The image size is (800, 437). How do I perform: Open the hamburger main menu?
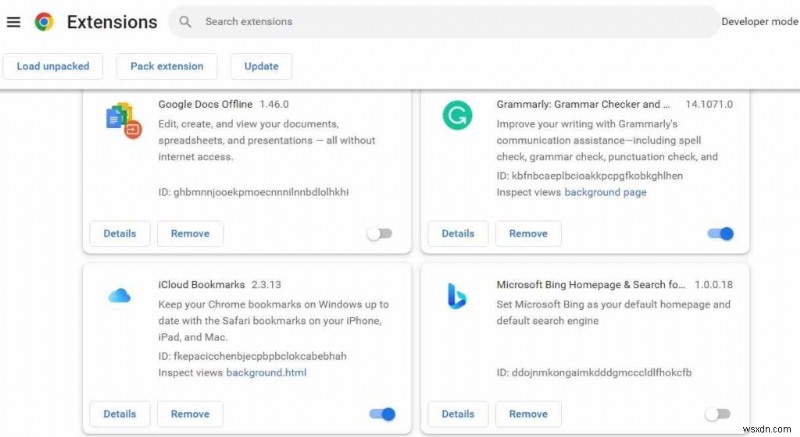click(x=13, y=22)
